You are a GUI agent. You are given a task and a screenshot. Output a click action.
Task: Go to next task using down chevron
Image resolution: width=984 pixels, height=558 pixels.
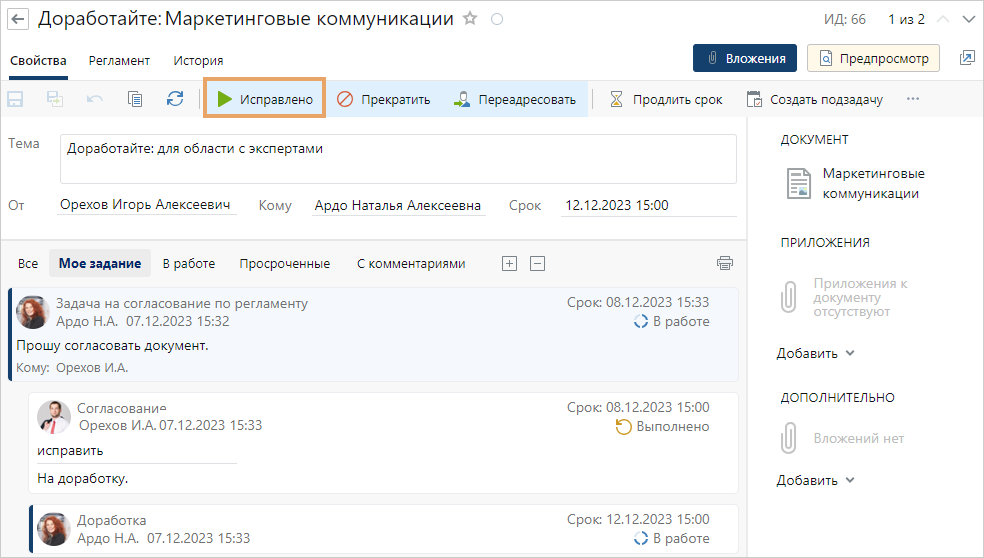pos(966,19)
